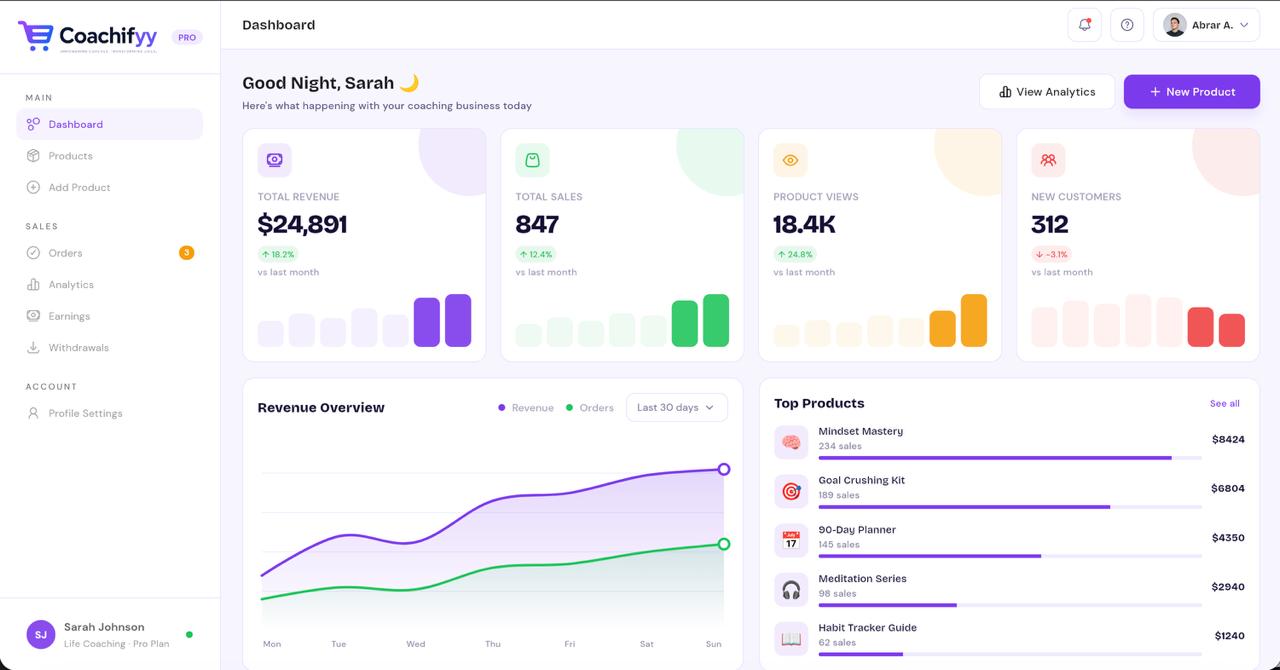The height and width of the screenshot is (670, 1280).
Task: Click the Habit Tracker Guide progress bar
Action: click(x=1010, y=654)
